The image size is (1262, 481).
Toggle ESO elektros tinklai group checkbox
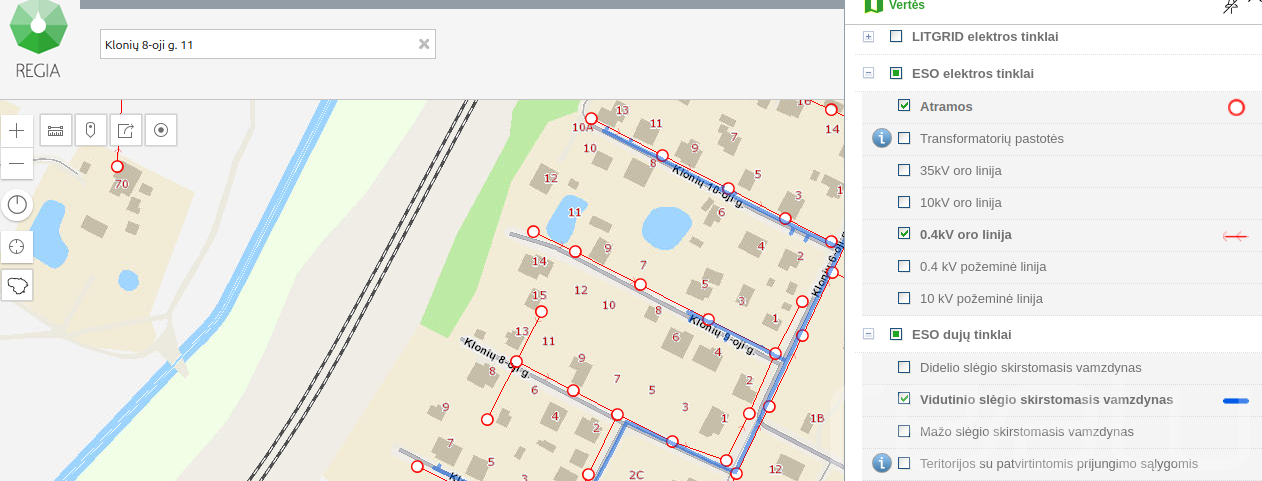coord(896,73)
